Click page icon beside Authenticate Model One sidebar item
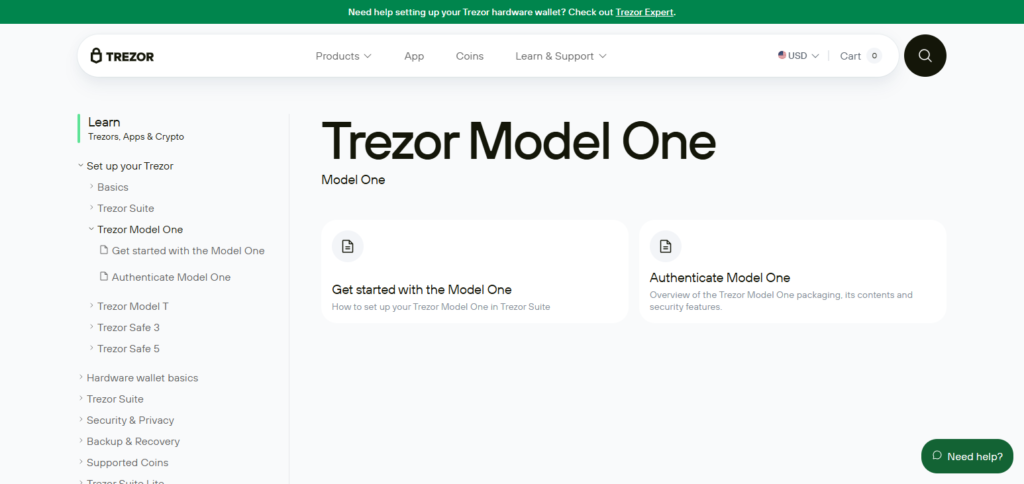The image size is (1024, 484). 103,277
